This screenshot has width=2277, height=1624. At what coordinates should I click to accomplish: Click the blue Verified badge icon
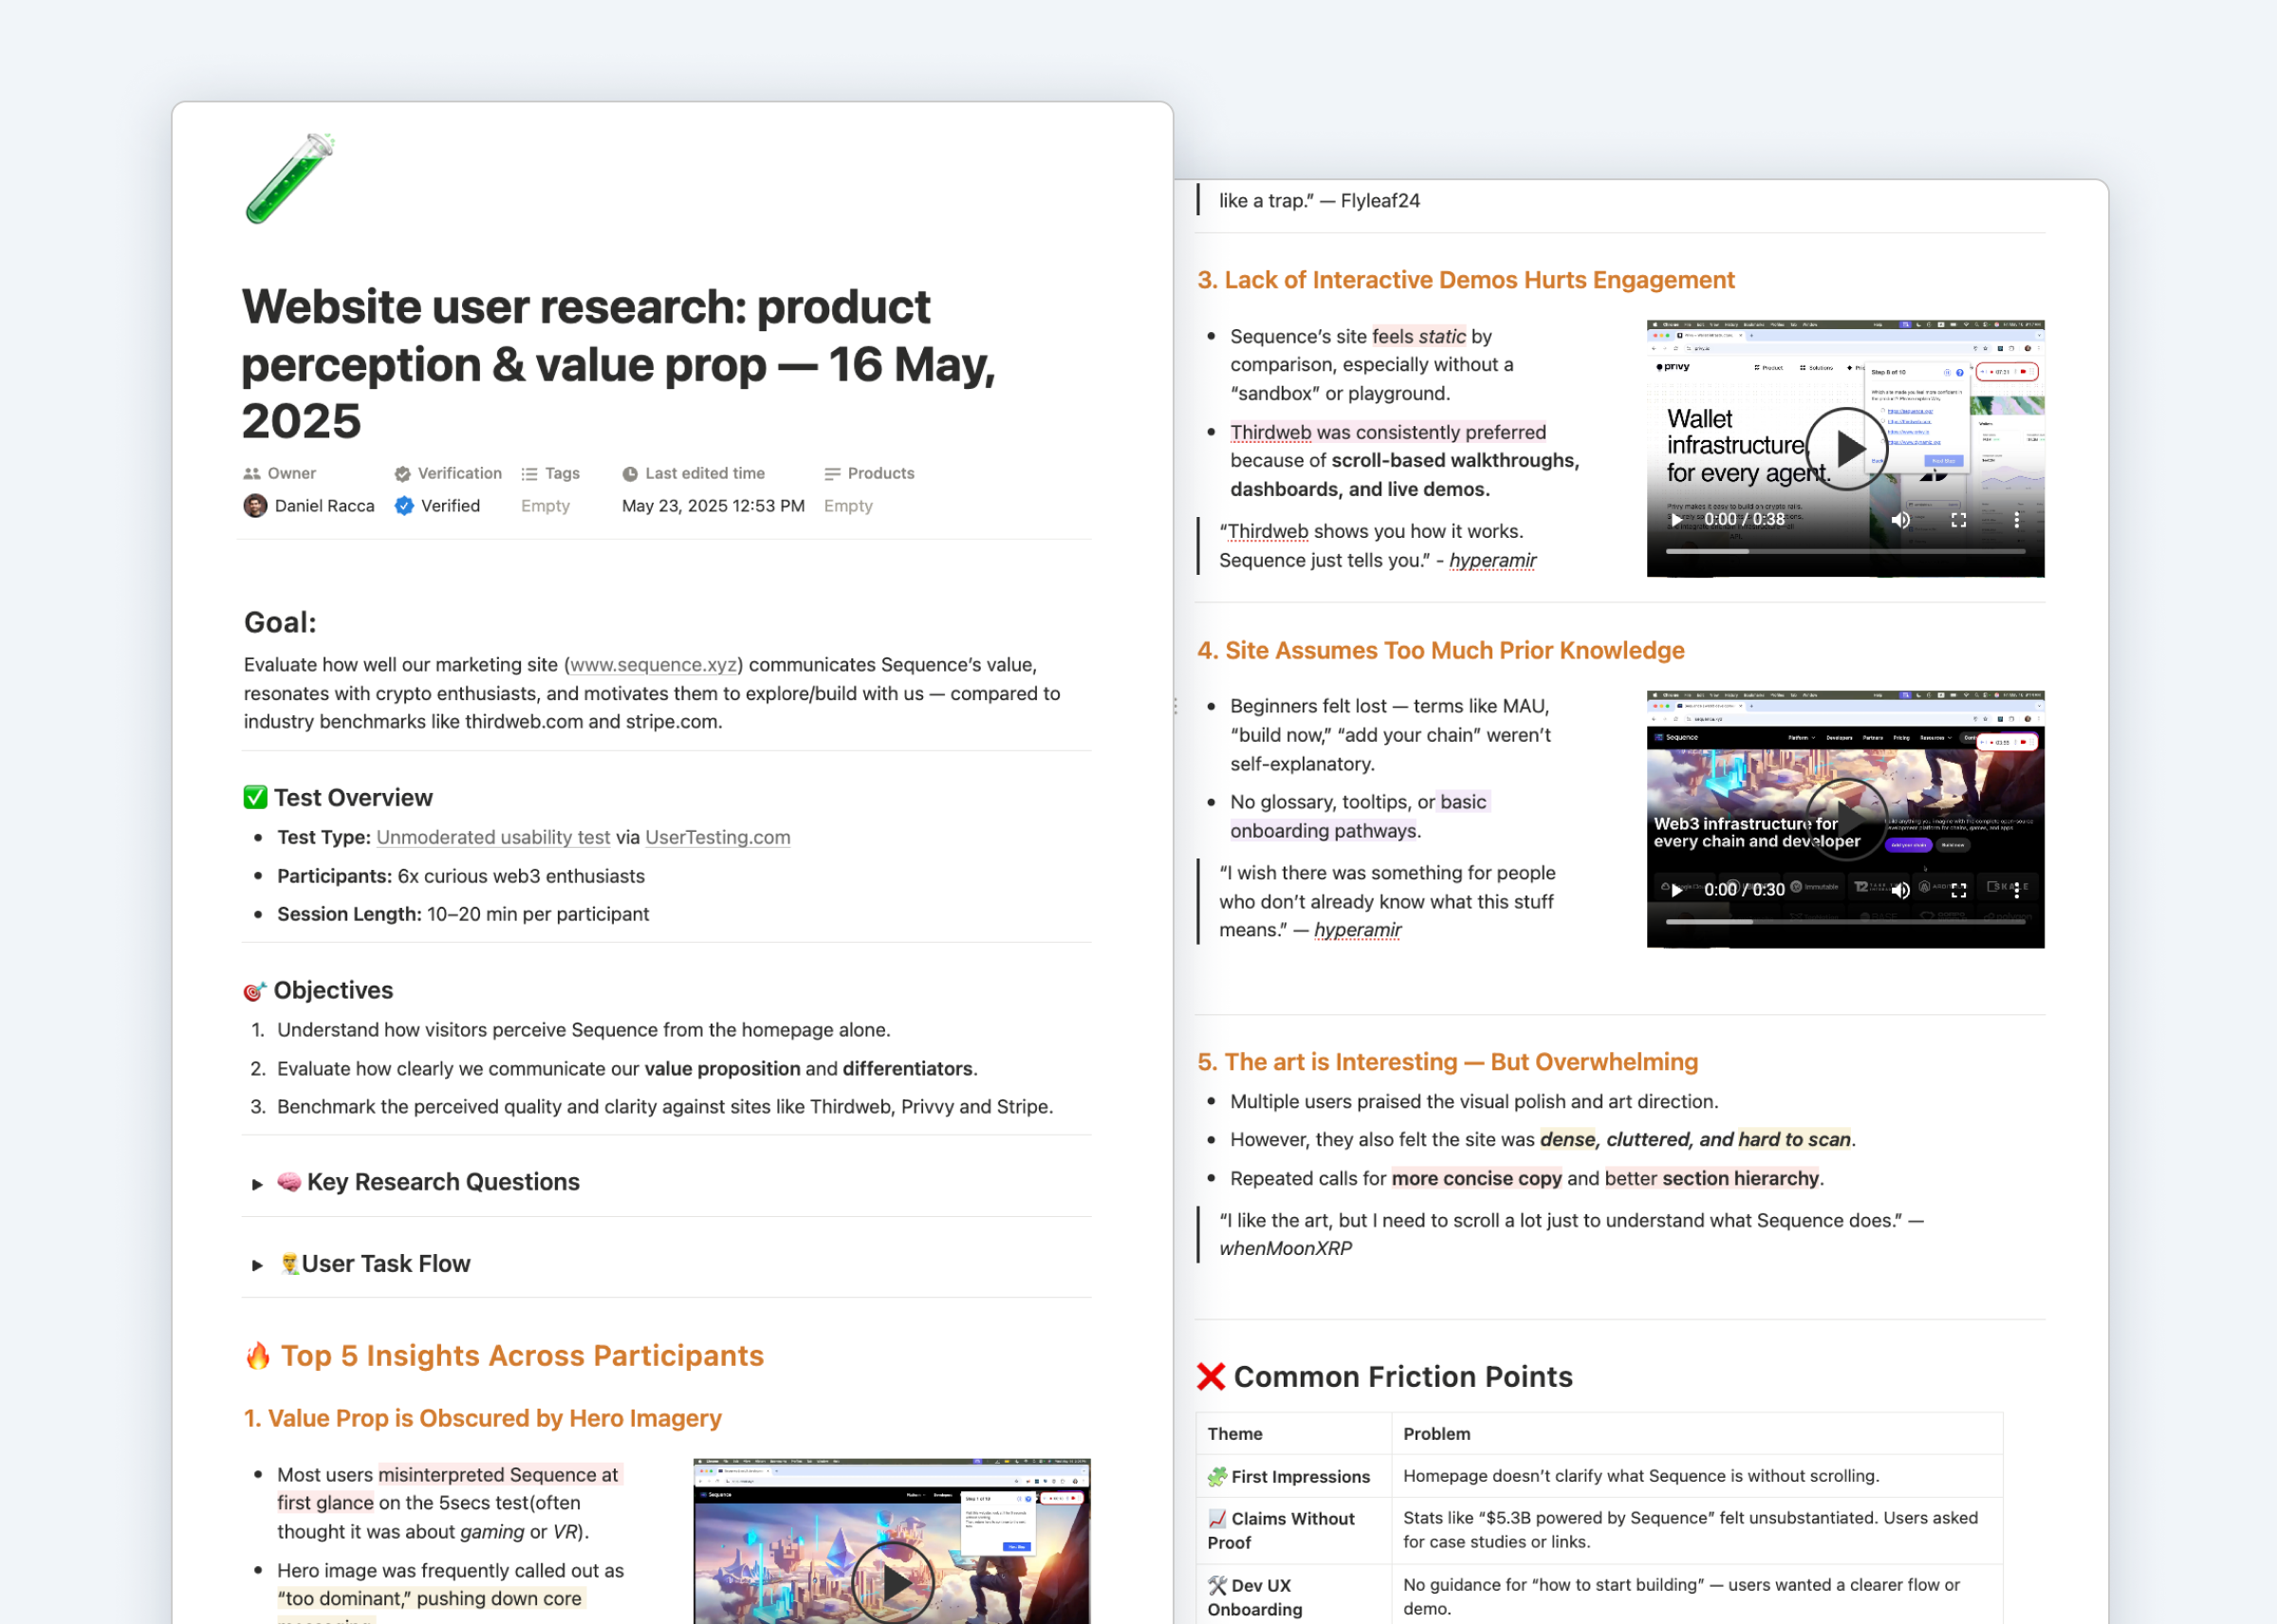coord(404,506)
